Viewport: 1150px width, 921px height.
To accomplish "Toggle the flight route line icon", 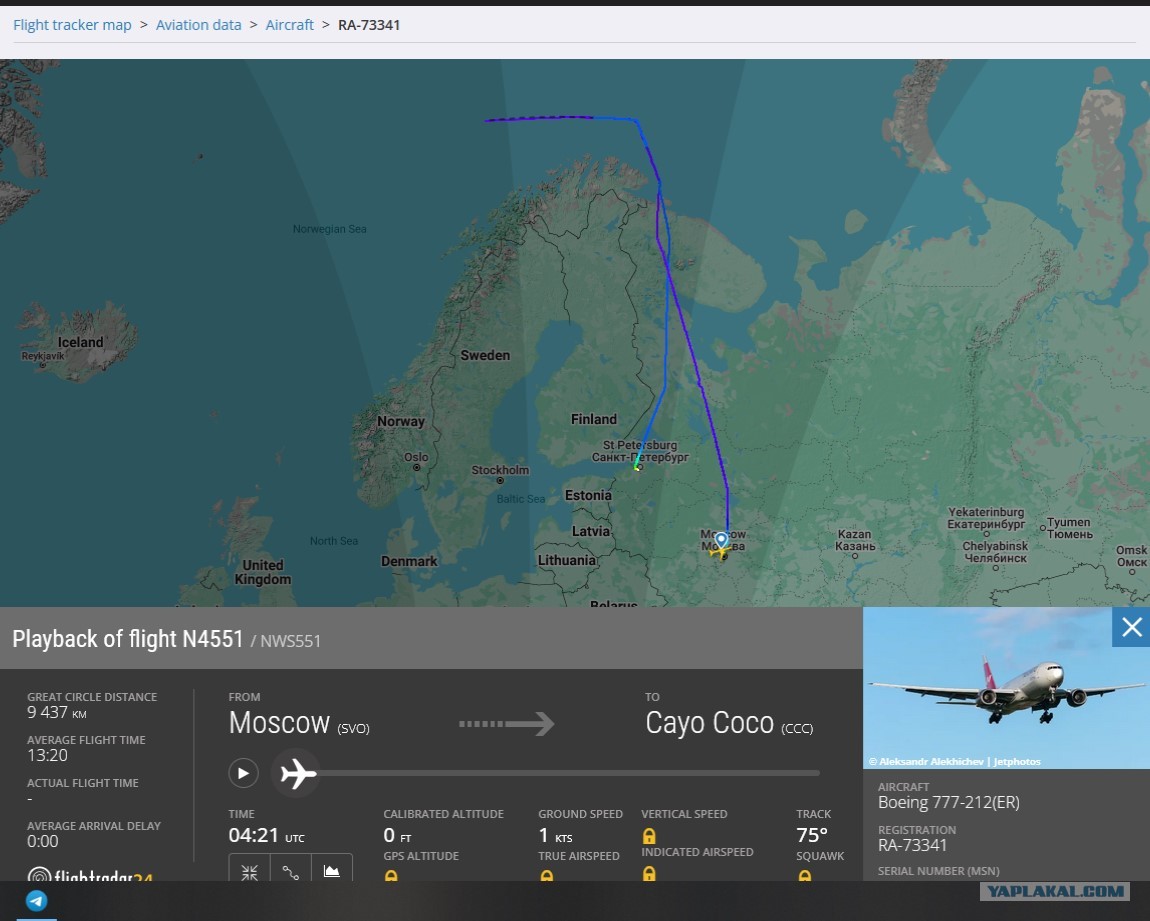I will tap(290, 871).
